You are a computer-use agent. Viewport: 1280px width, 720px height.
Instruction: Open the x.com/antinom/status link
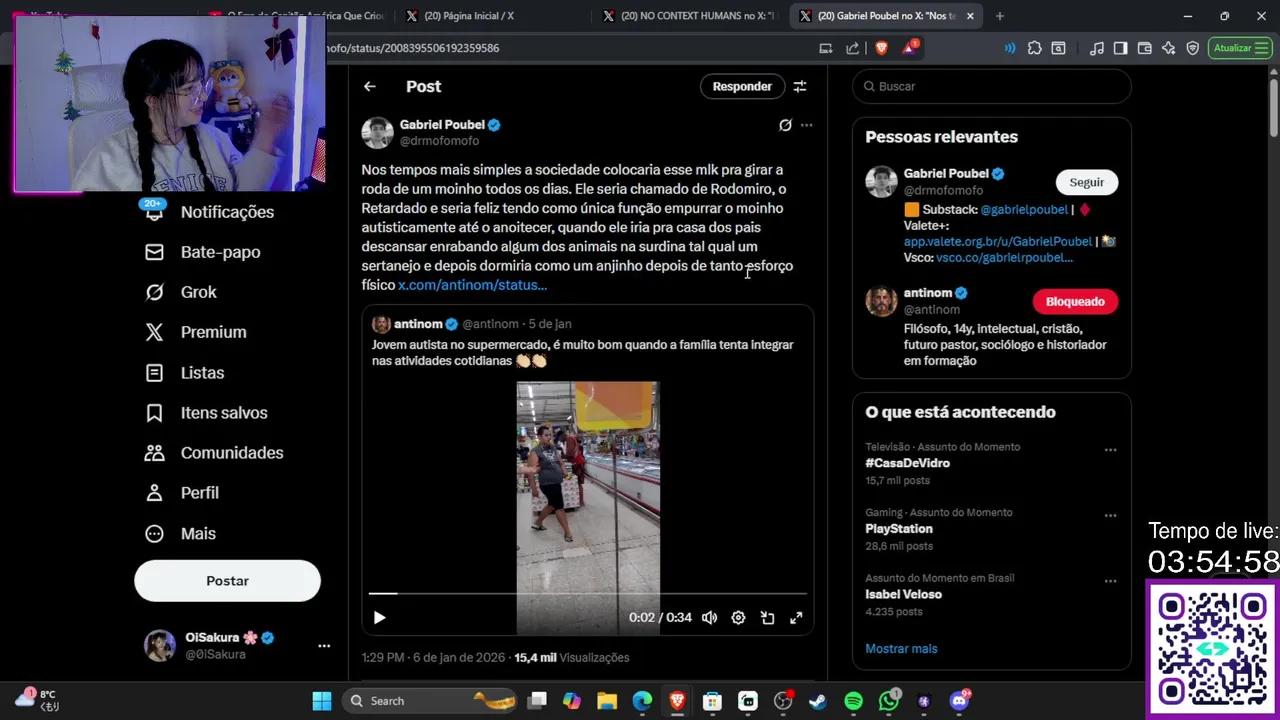(x=472, y=285)
